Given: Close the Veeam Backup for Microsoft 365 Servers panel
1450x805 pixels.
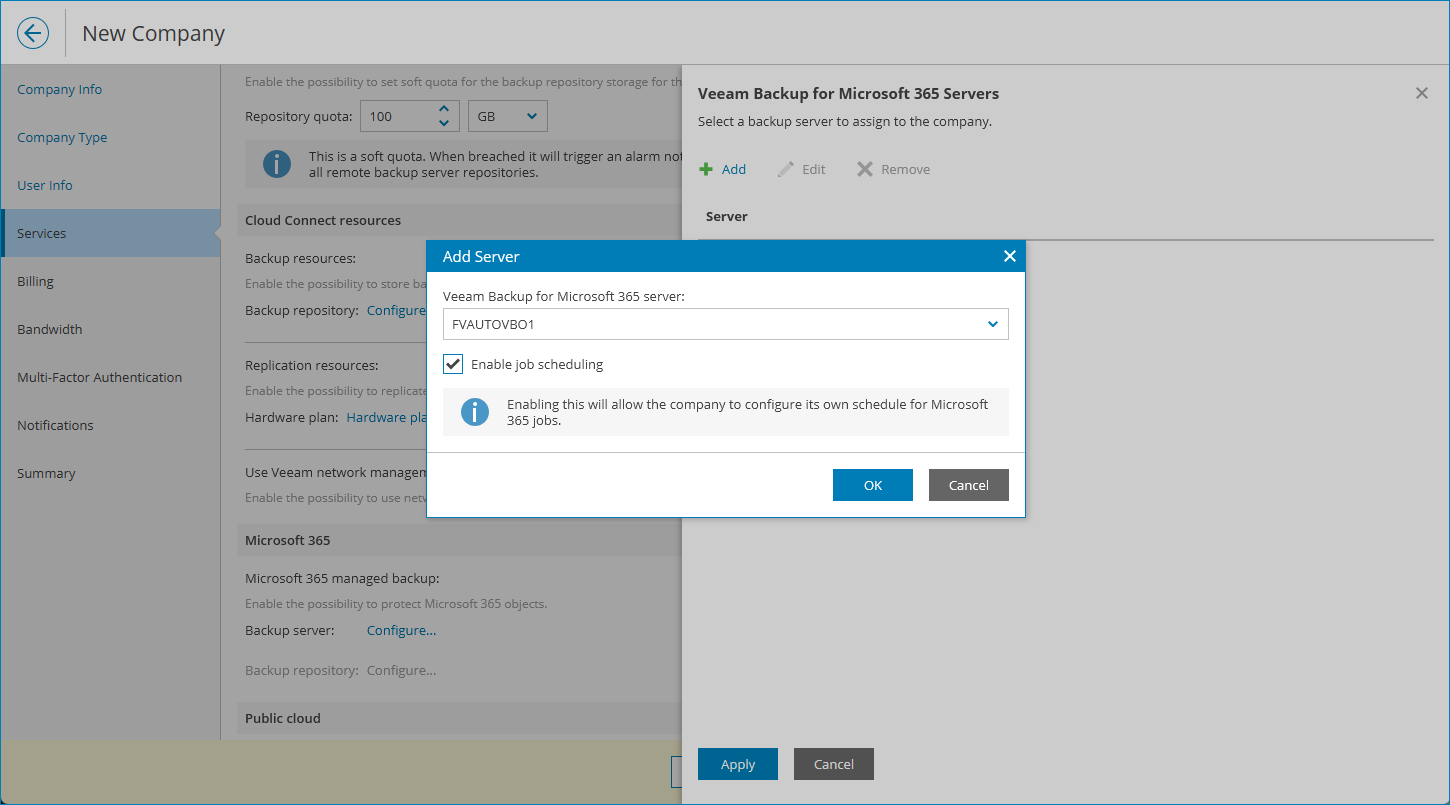Looking at the screenshot, I should tap(1421, 93).
